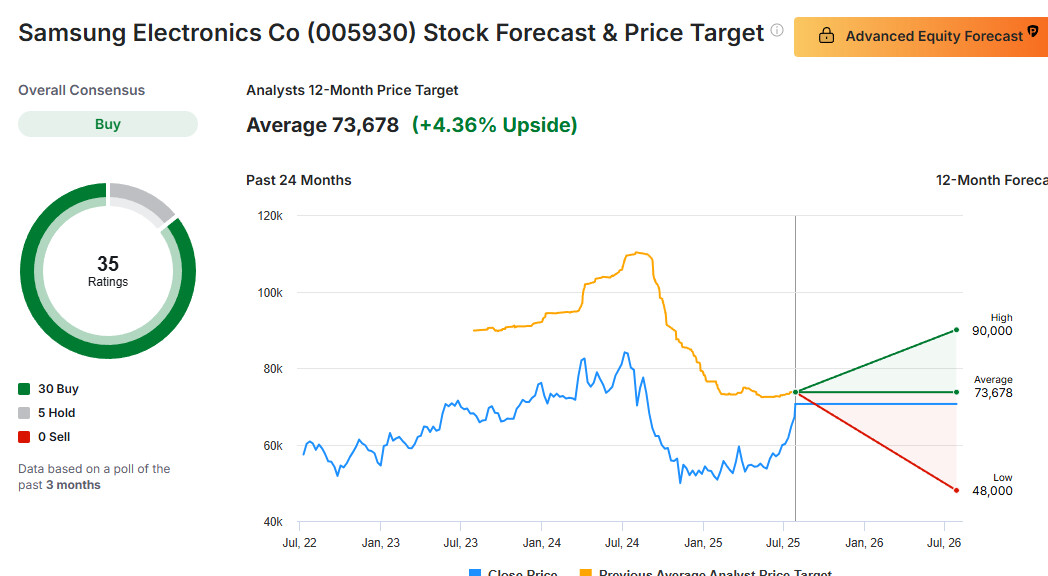Click the lock icon on Advanced Equity Forecast
The height and width of the screenshot is (576, 1048).
826,36
